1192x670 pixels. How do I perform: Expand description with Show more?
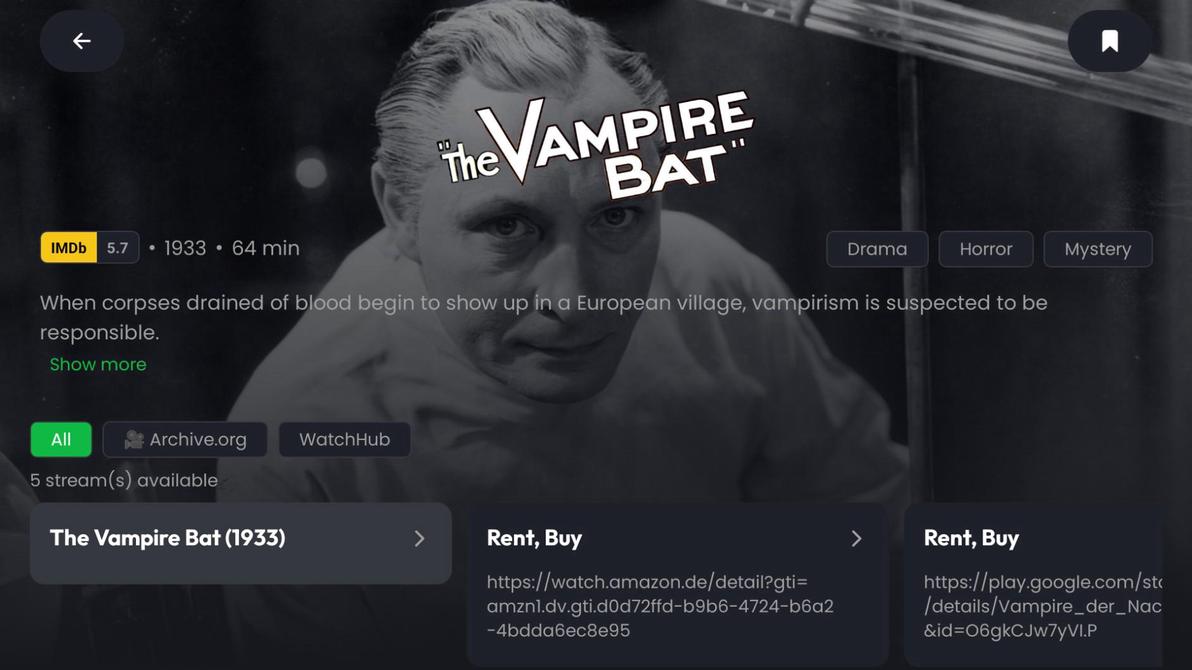[x=98, y=364]
